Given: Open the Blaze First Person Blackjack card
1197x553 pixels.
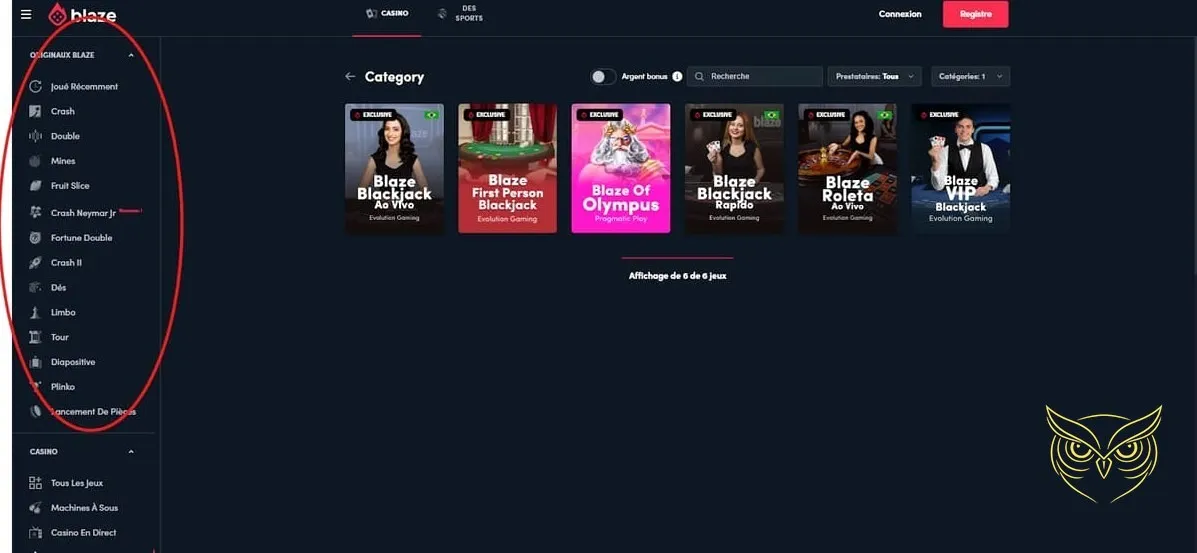Looking at the screenshot, I should point(508,168).
